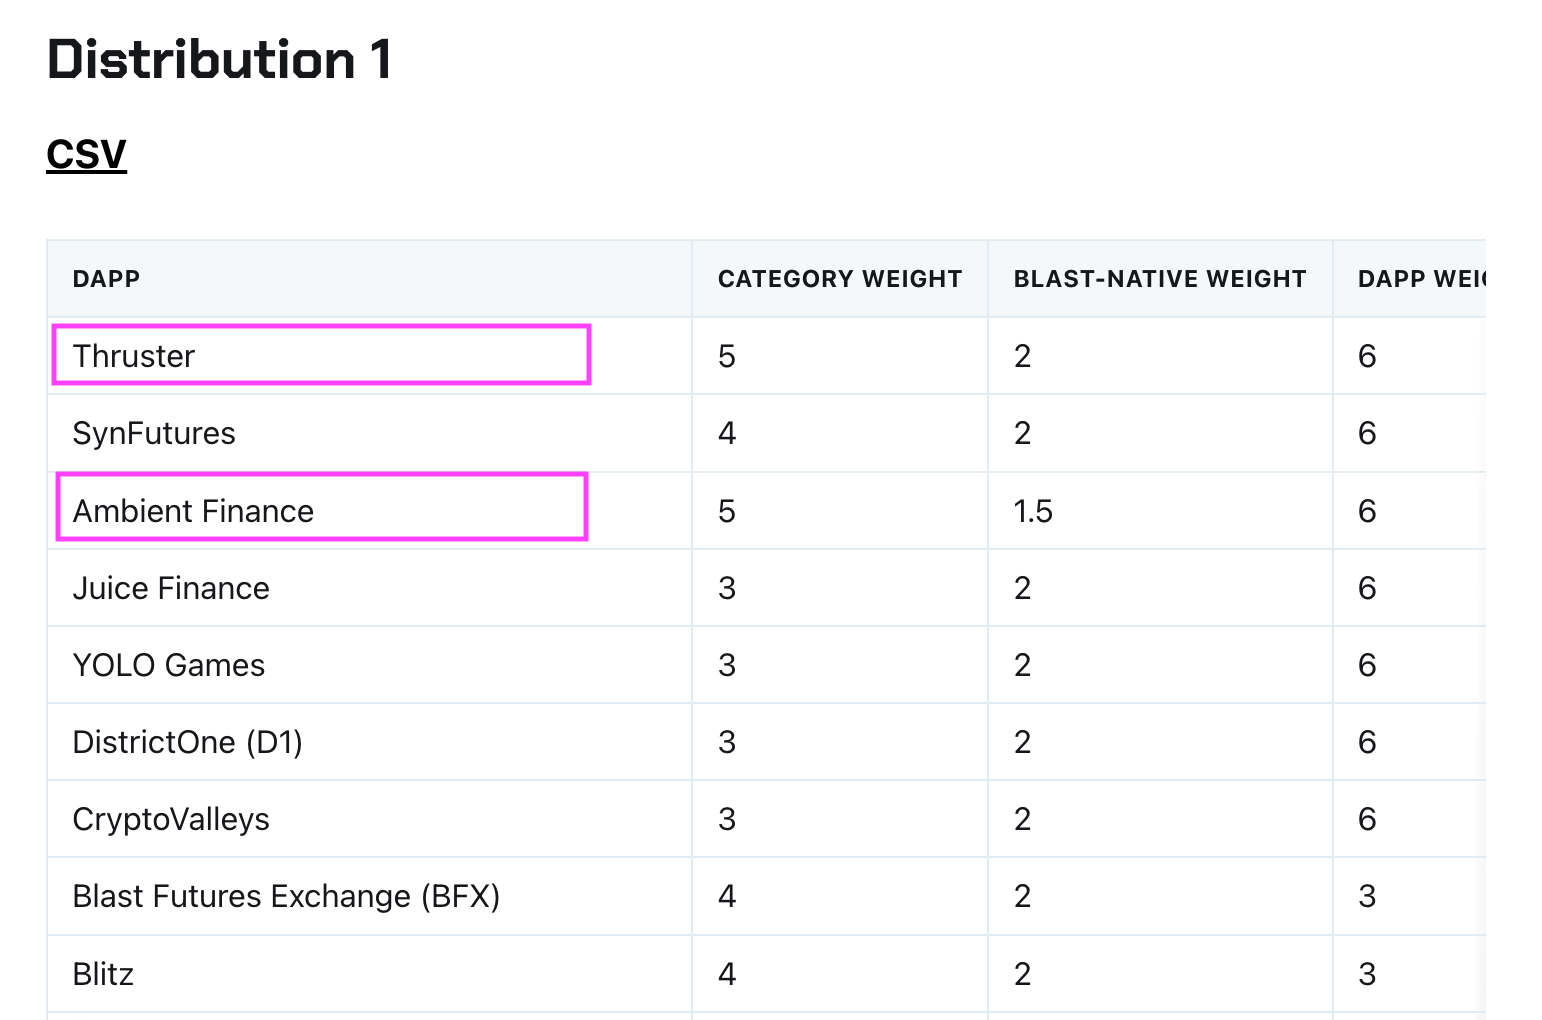
Task: Click the partially visible DAPP WEIGHT header
Action: point(1420,279)
